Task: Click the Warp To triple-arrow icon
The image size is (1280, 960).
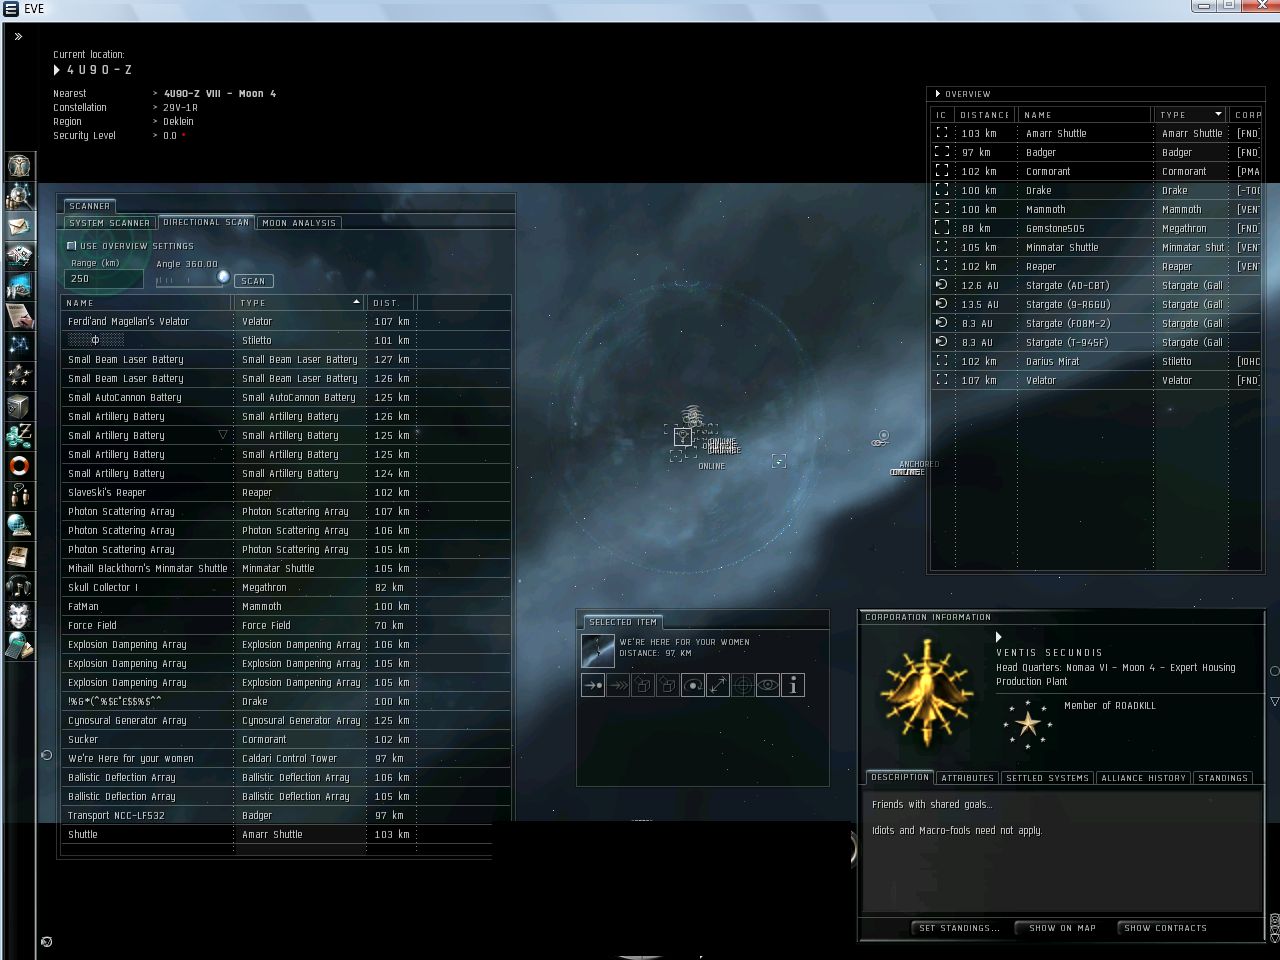Action: pyautogui.click(x=618, y=685)
